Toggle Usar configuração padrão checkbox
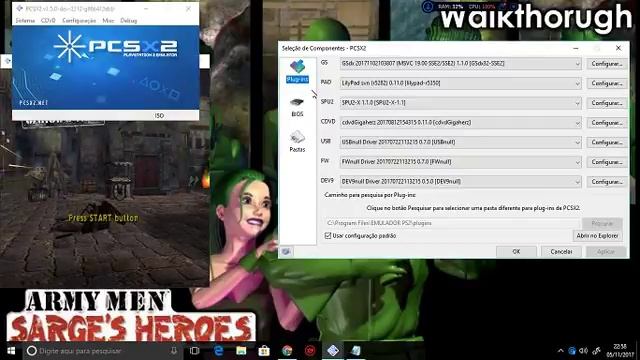640x360 pixels. (x=328, y=236)
